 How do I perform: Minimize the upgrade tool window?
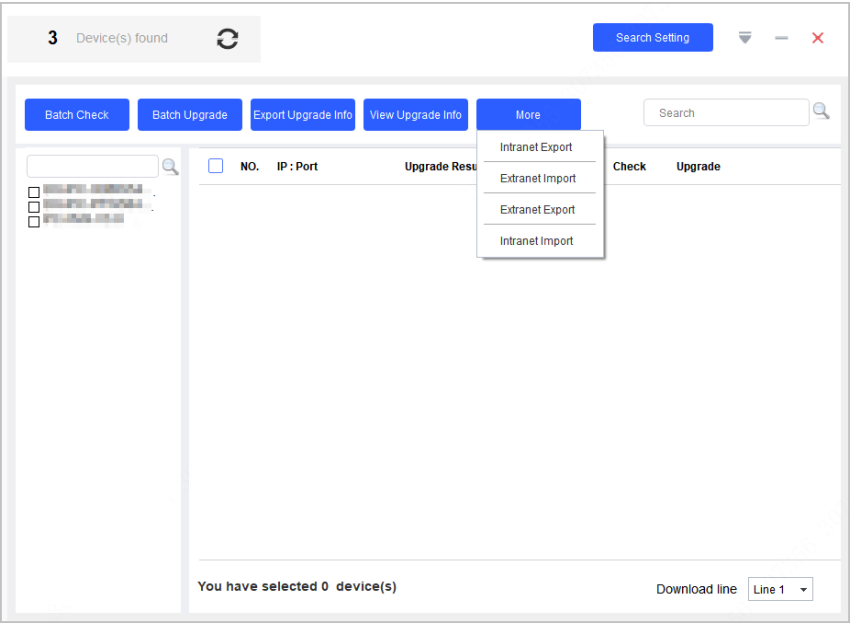tap(781, 38)
